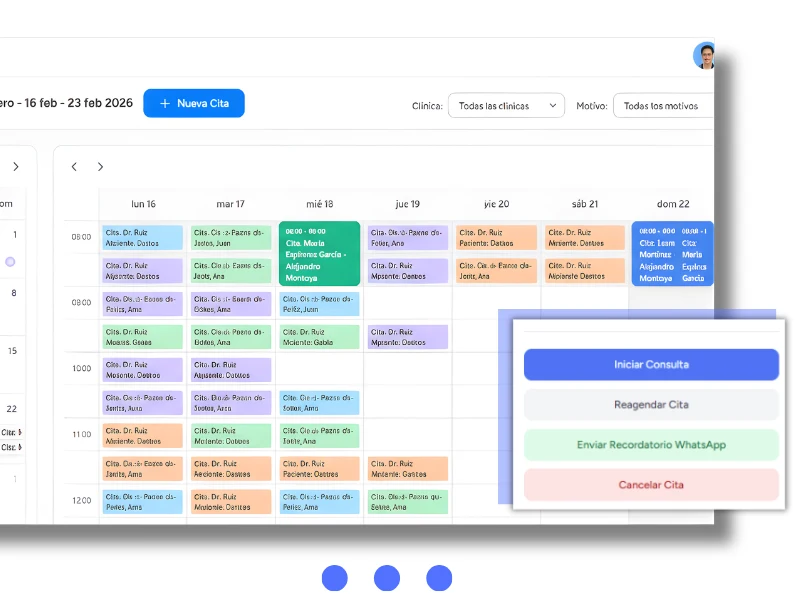Click Enviar Recordatorio WhatsApp option
The image size is (800, 600).
(x=651, y=444)
